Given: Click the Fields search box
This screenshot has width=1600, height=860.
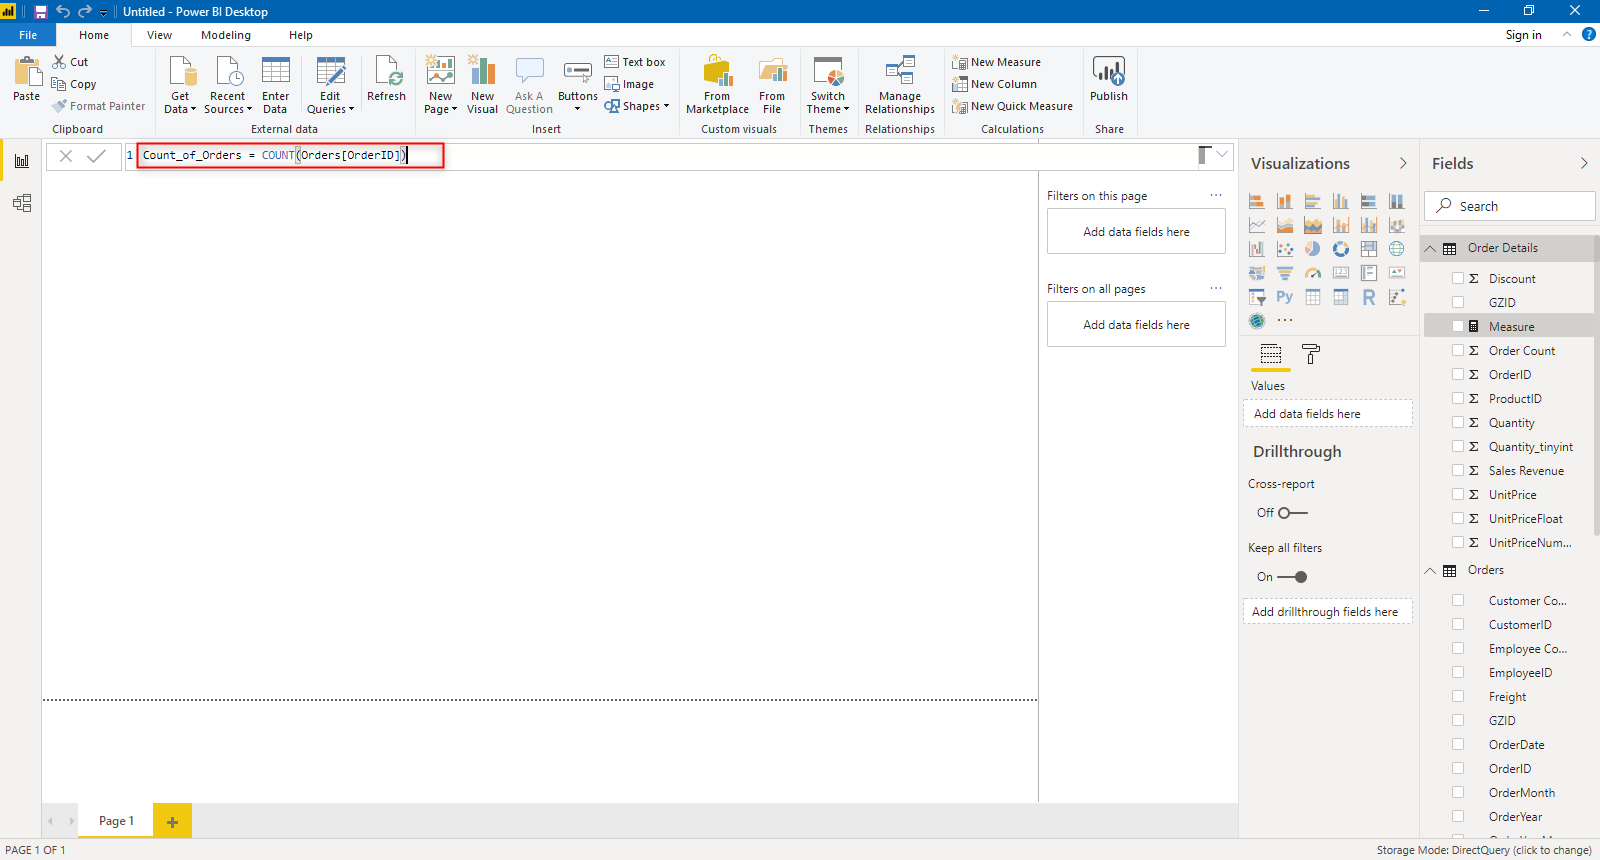Looking at the screenshot, I should click(x=1509, y=206).
